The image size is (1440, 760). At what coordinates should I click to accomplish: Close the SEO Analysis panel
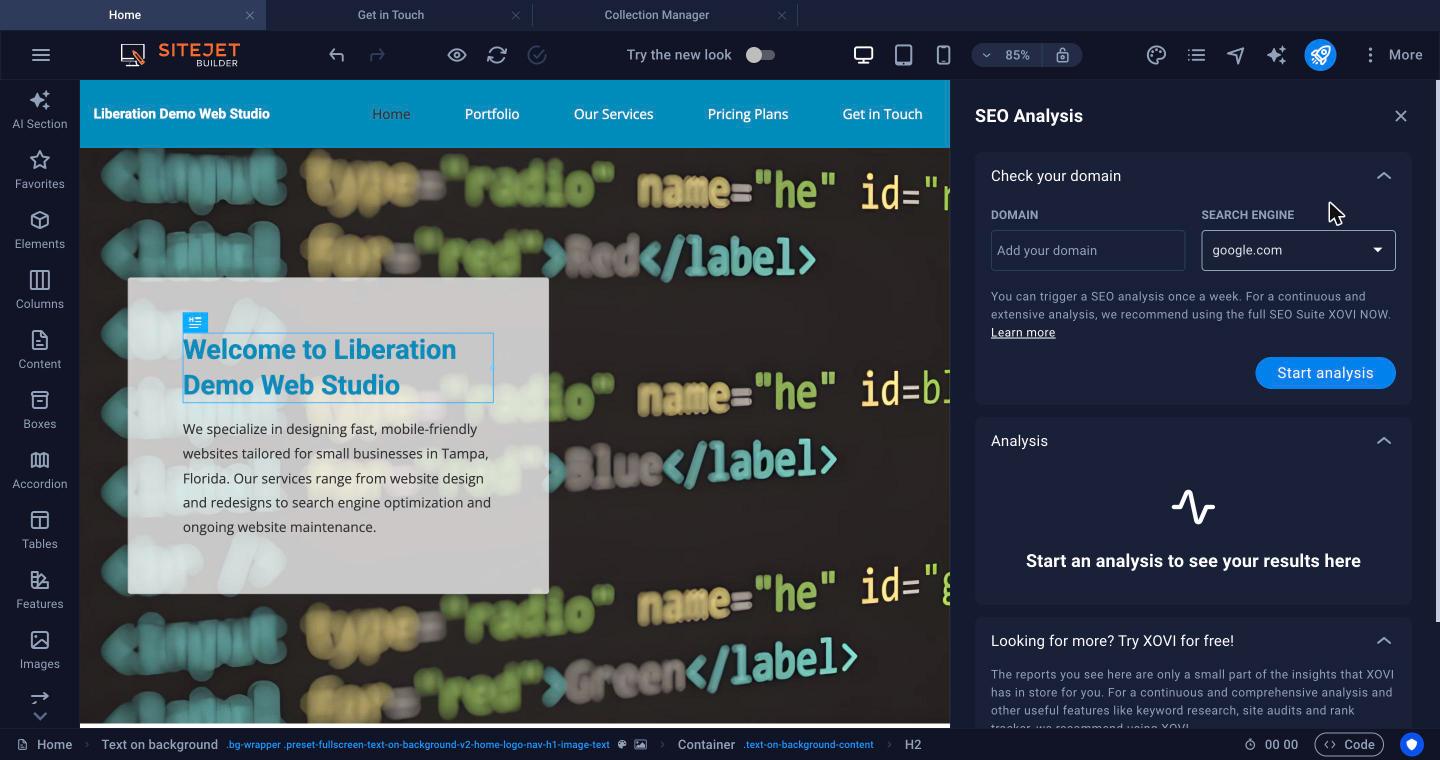(1400, 116)
